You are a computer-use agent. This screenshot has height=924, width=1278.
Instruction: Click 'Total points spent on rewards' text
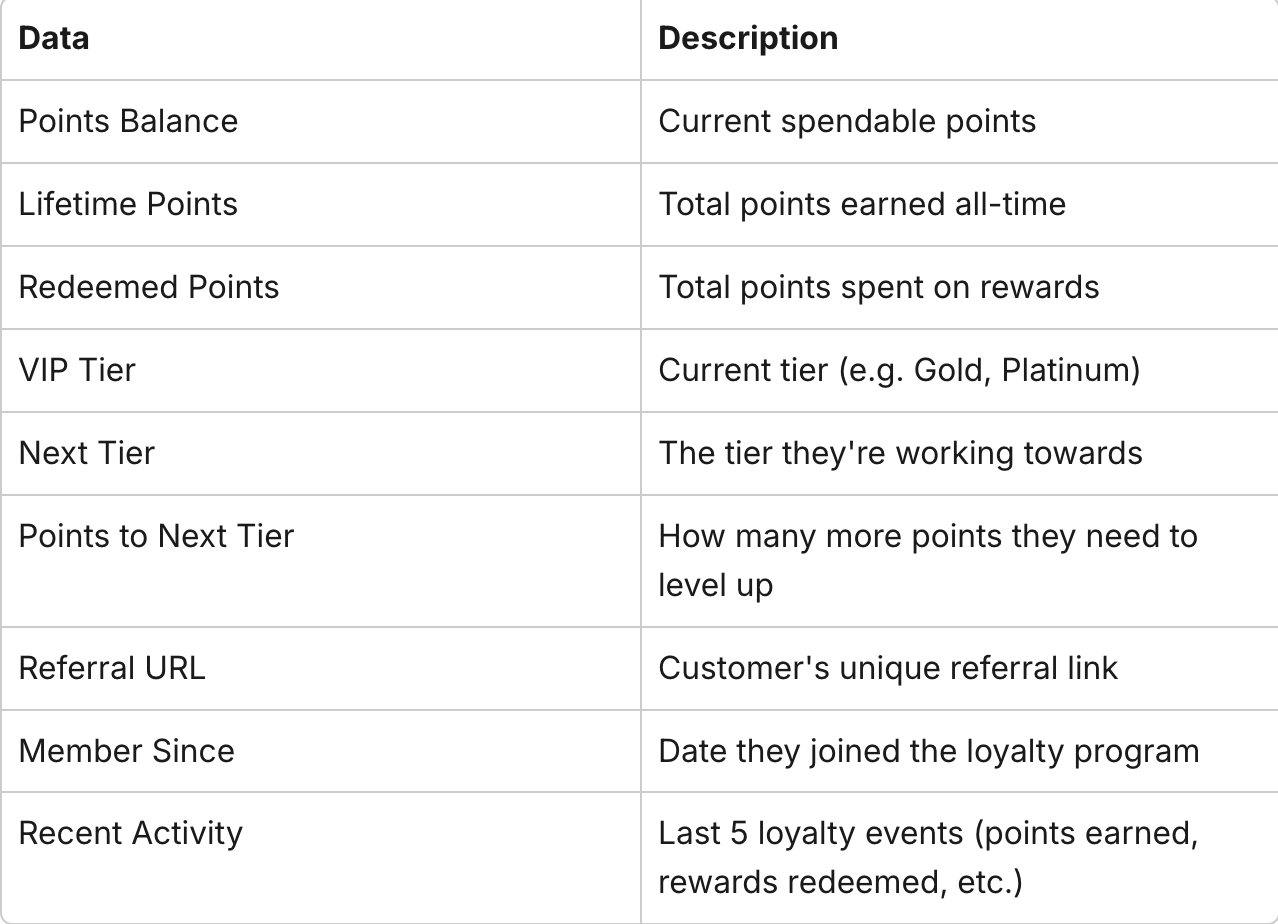878,287
